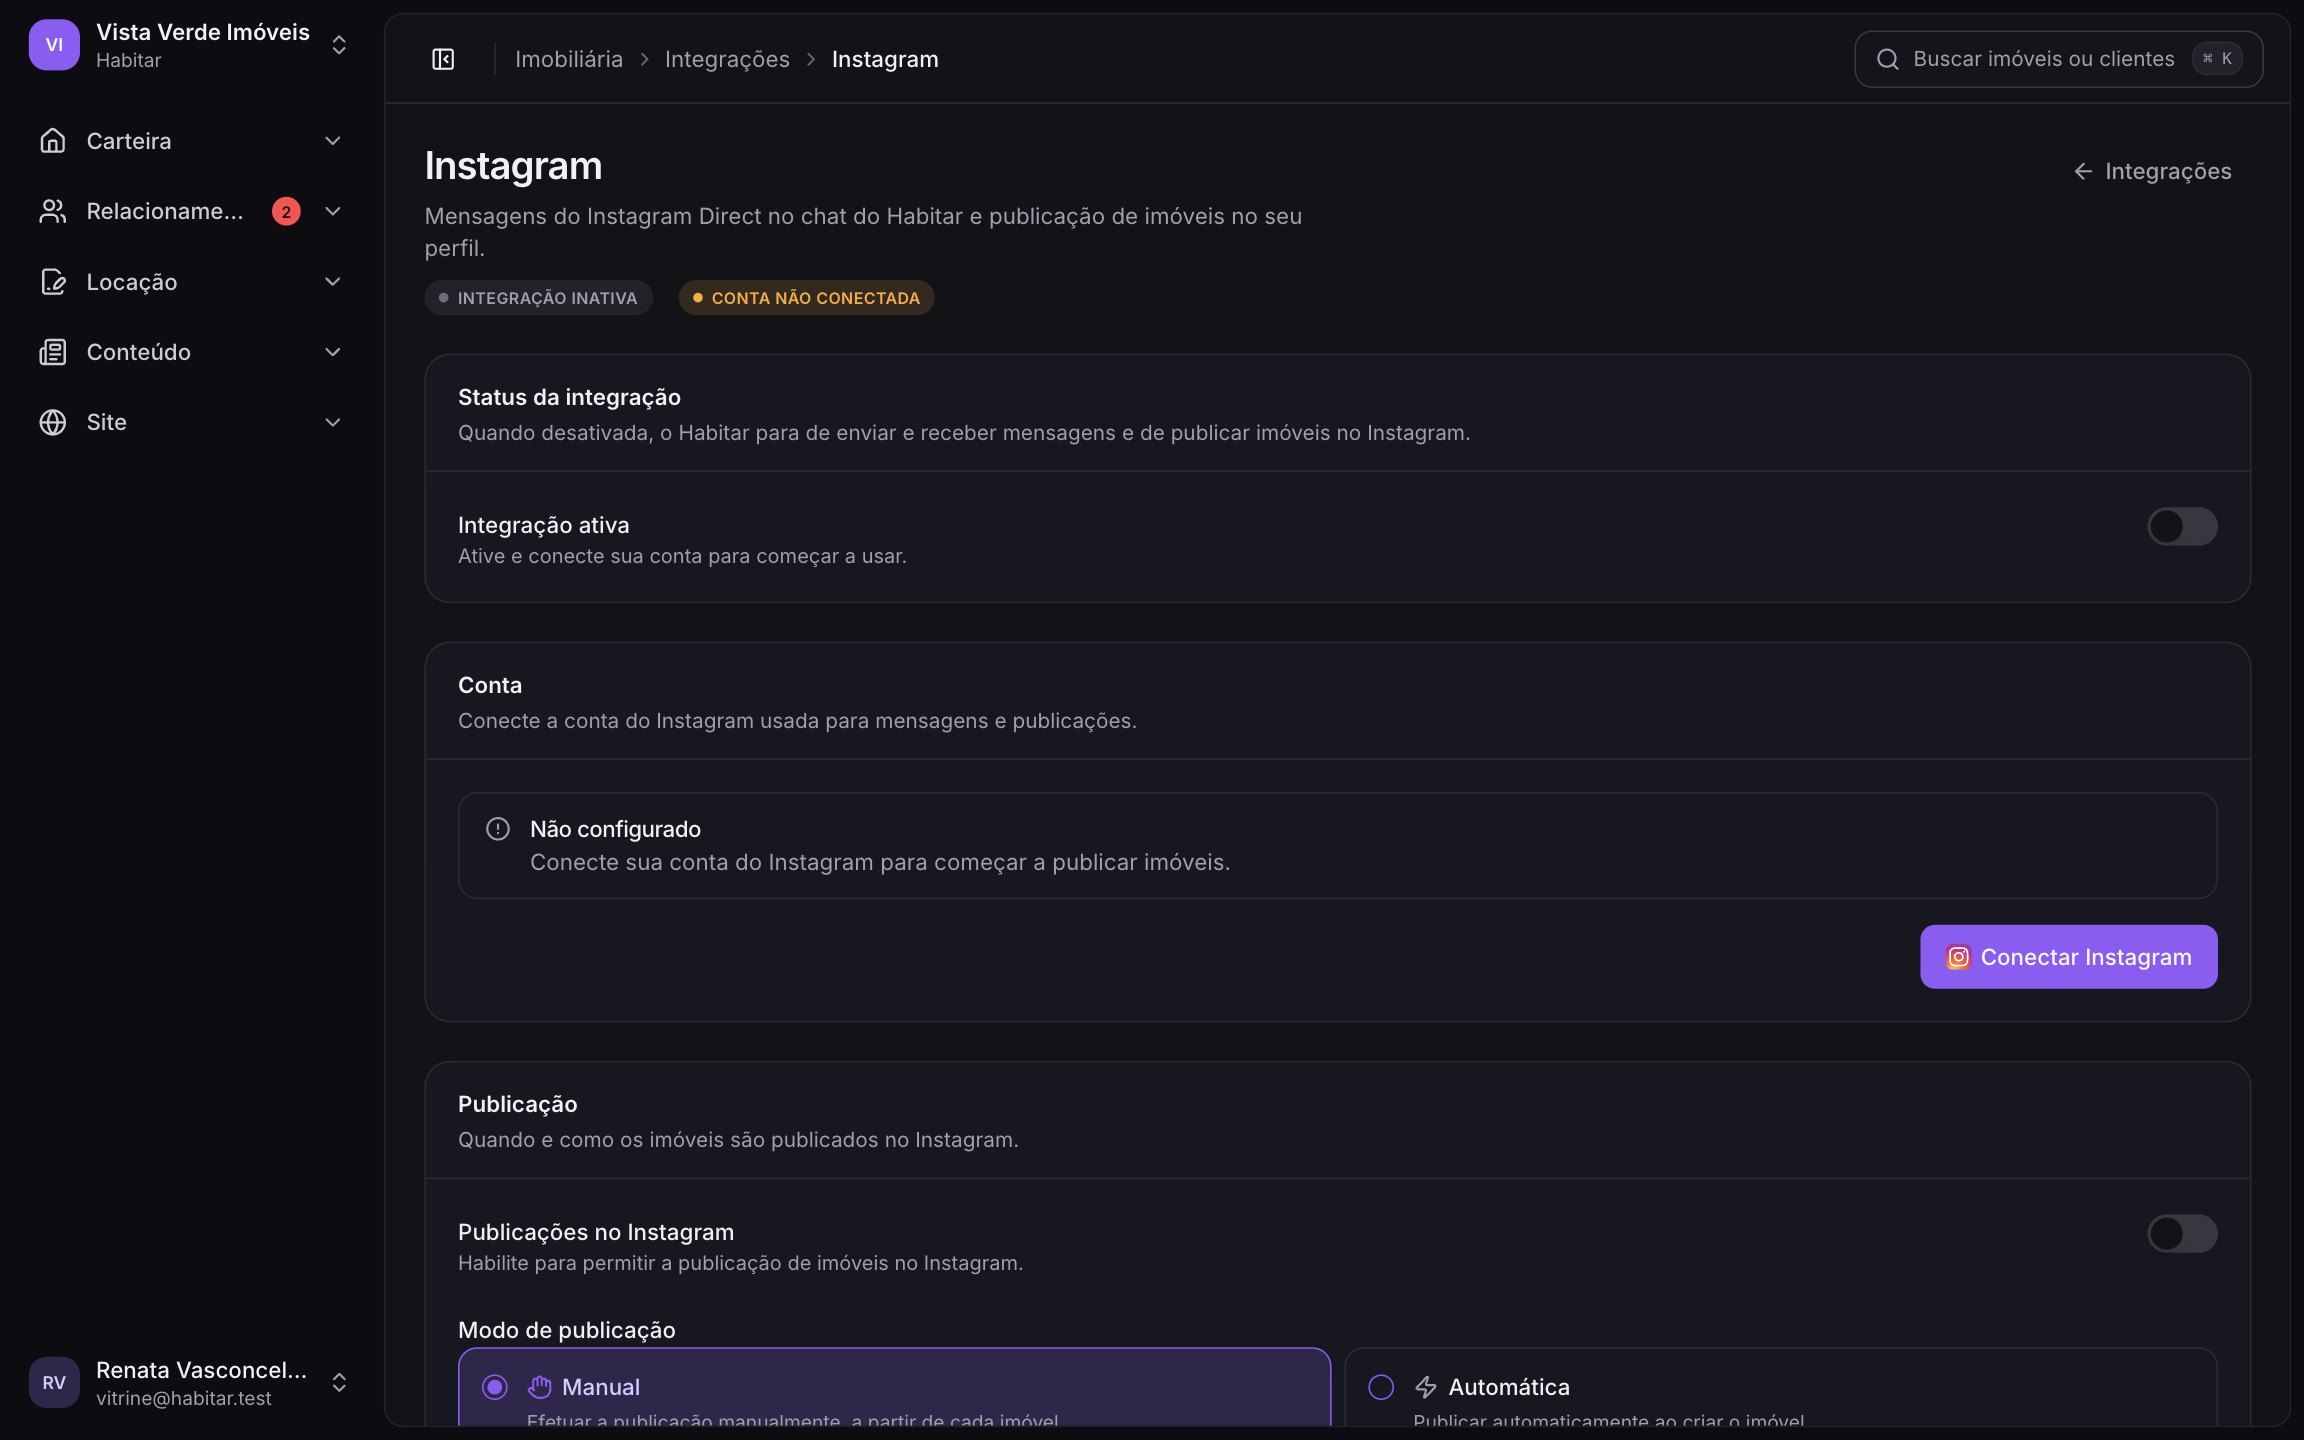The width and height of the screenshot is (2304, 1440).
Task: Select the Manual radio button
Action: 495,1387
